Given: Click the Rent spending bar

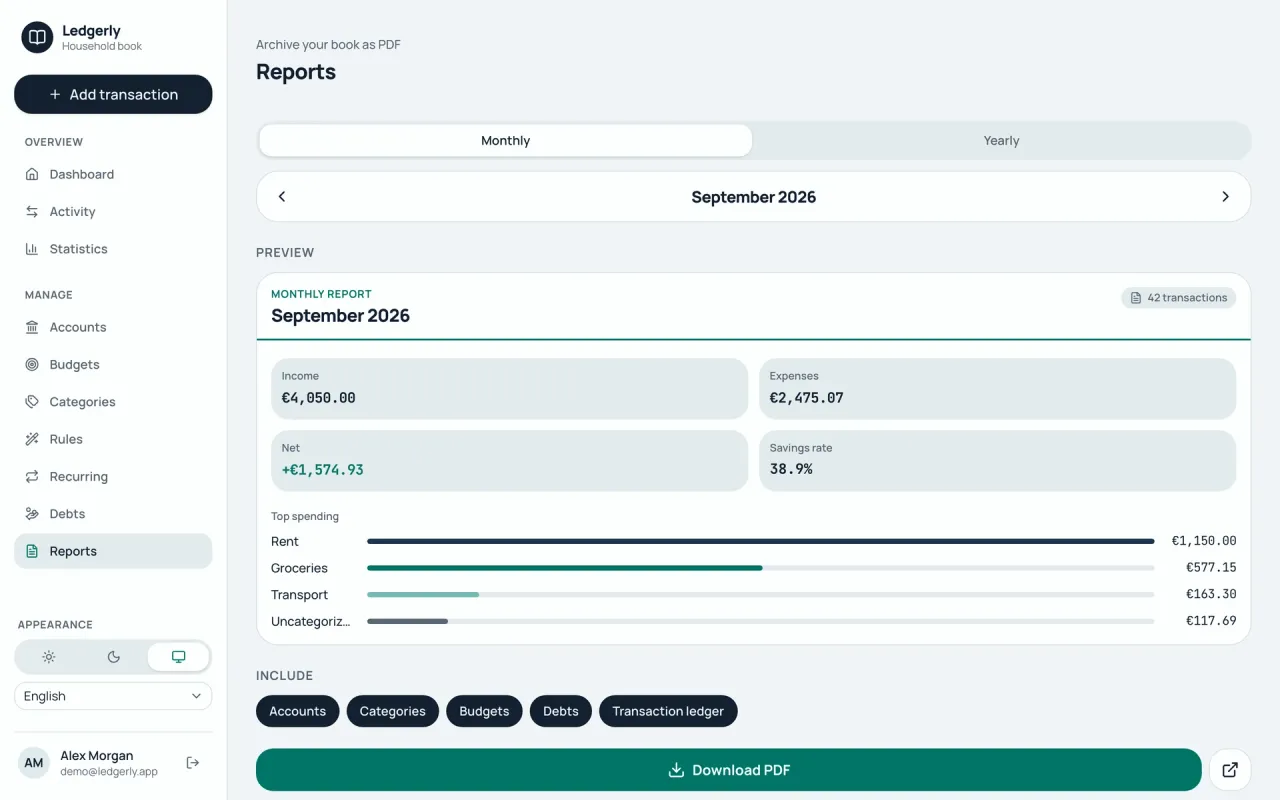Looking at the screenshot, I should 761,541.
